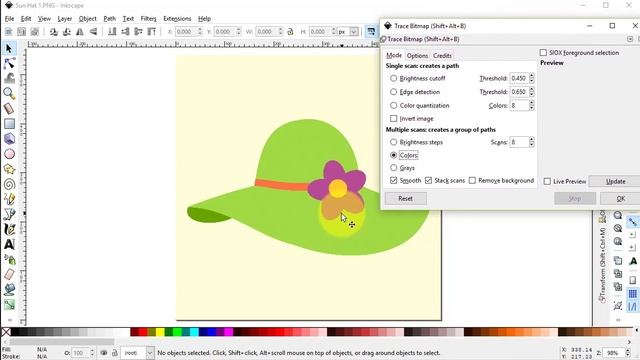Select the Spiral tool
Image resolution: width=640 pixels, height=360 pixels.
point(9,184)
